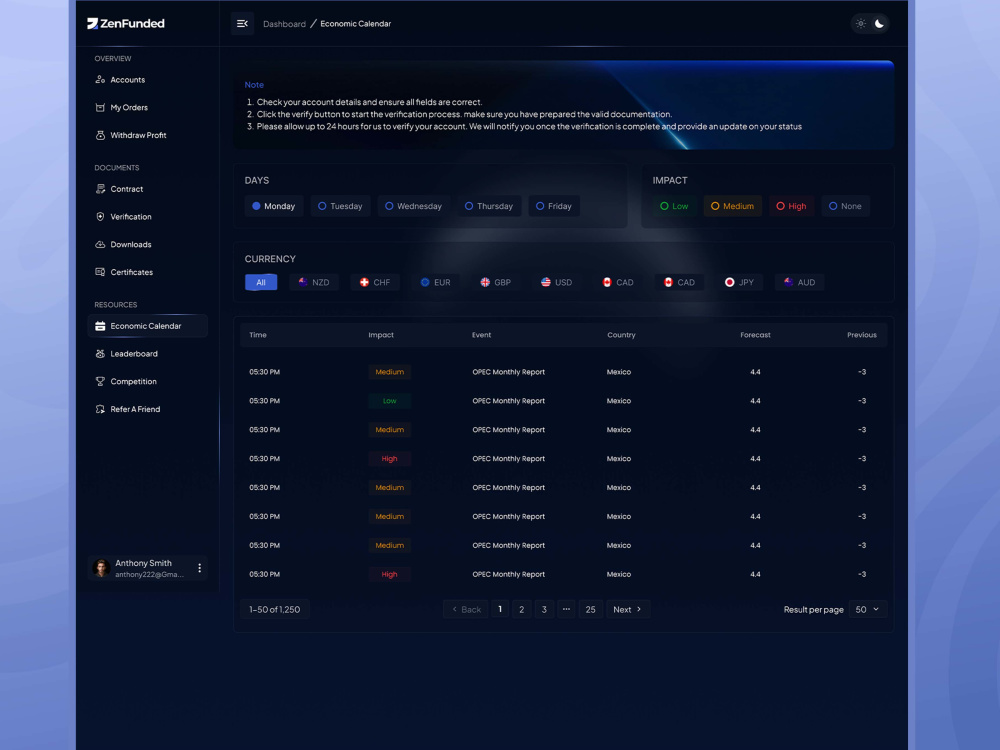
Task: Open Results per page dropdown
Action: (867, 610)
